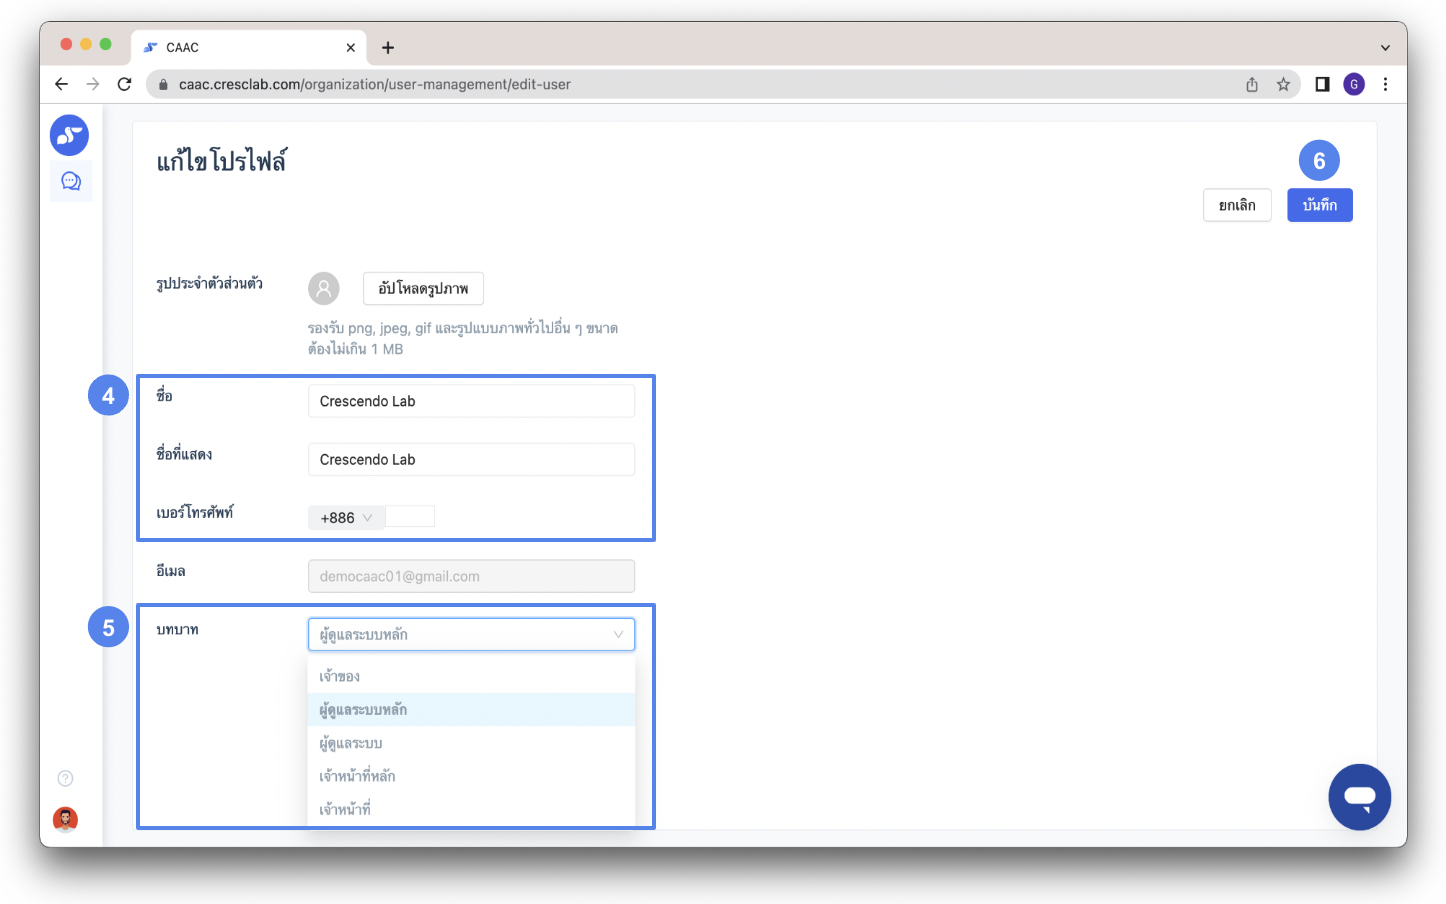The width and height of the screenshot is (1446, 904).
Task: Toggle the browser side panel icon
Action: (x=1322, y=85)
